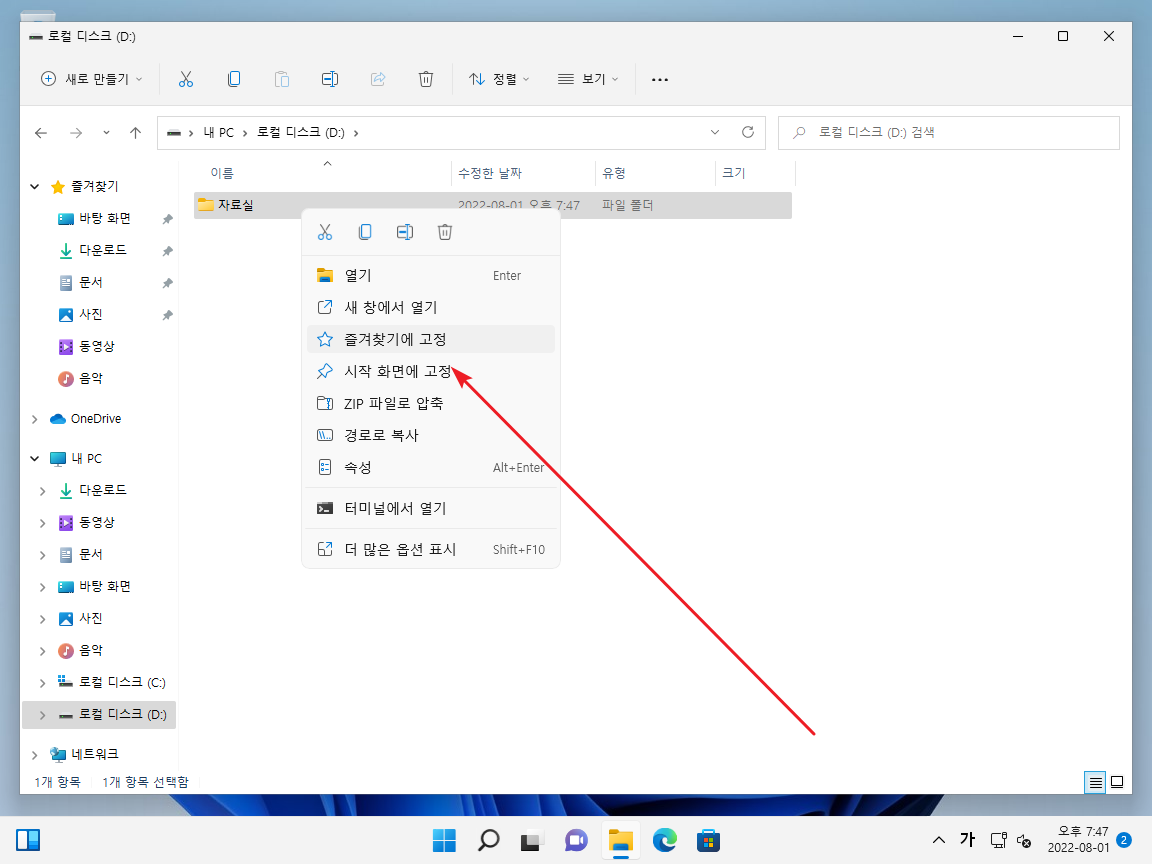Click the Cut icon in the toolbar
This screenshot has width=1152, height=864.
(x=186, y=79)
